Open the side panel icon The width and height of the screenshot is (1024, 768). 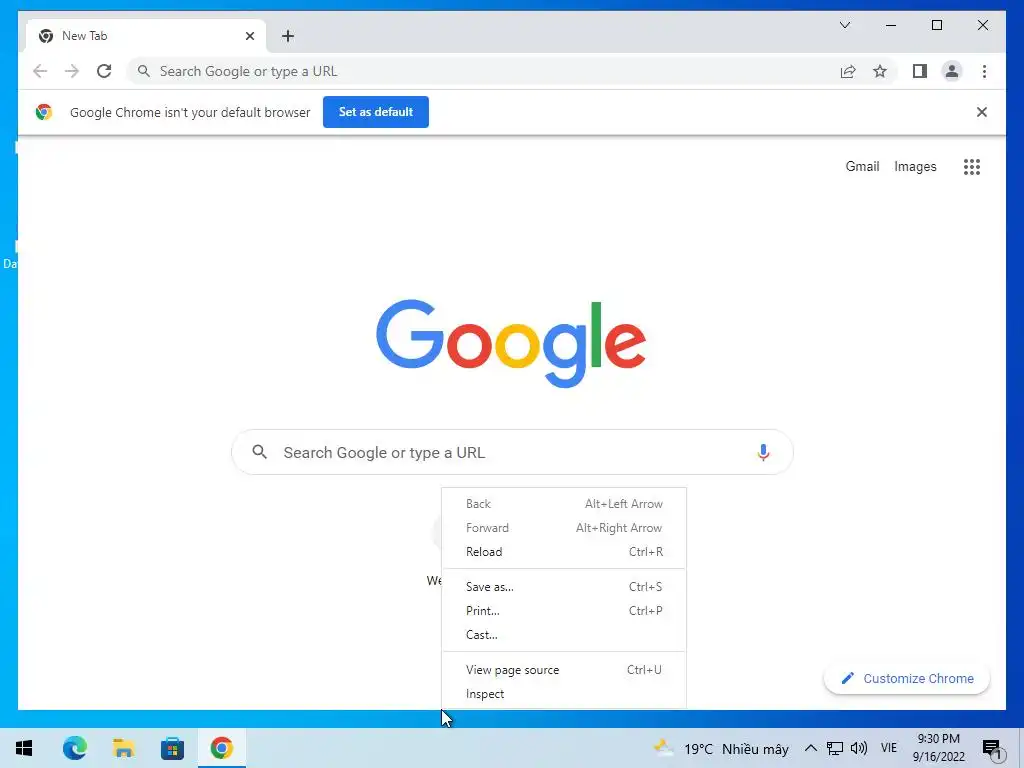click(x=920, y=71)
